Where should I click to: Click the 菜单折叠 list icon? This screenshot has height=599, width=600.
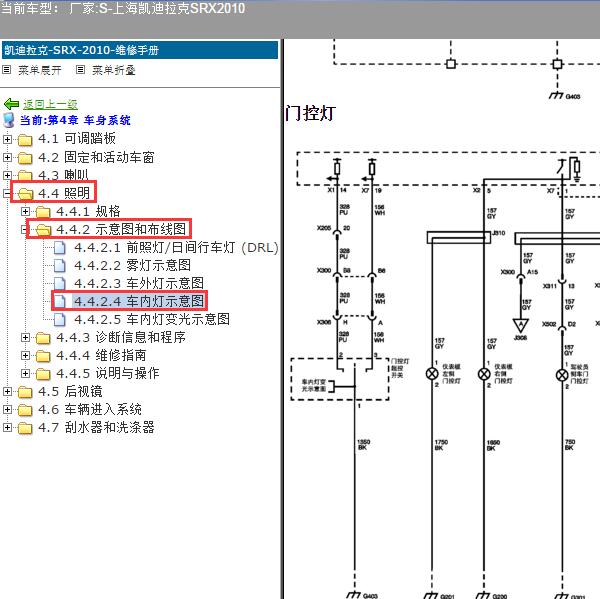click(x=80, y=70)
